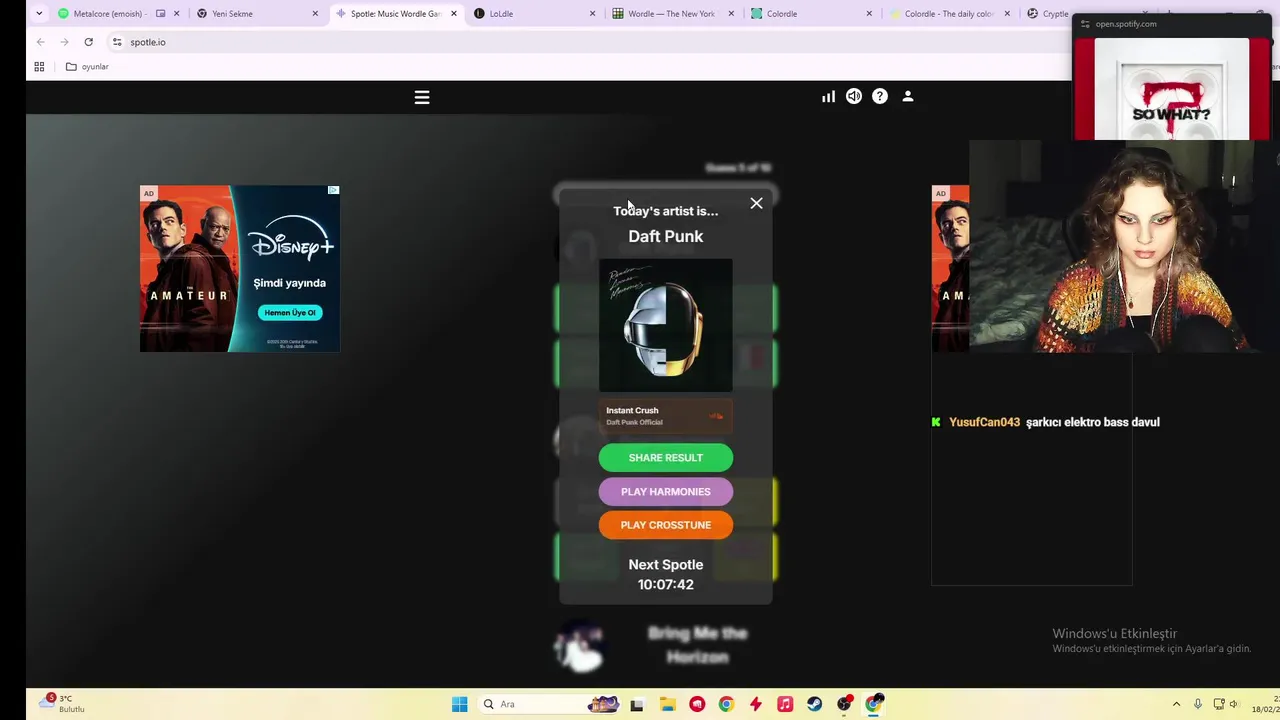Open Task View on the taskbar
This screenshot has width=1280, height=720.
(x=637, y=704)
